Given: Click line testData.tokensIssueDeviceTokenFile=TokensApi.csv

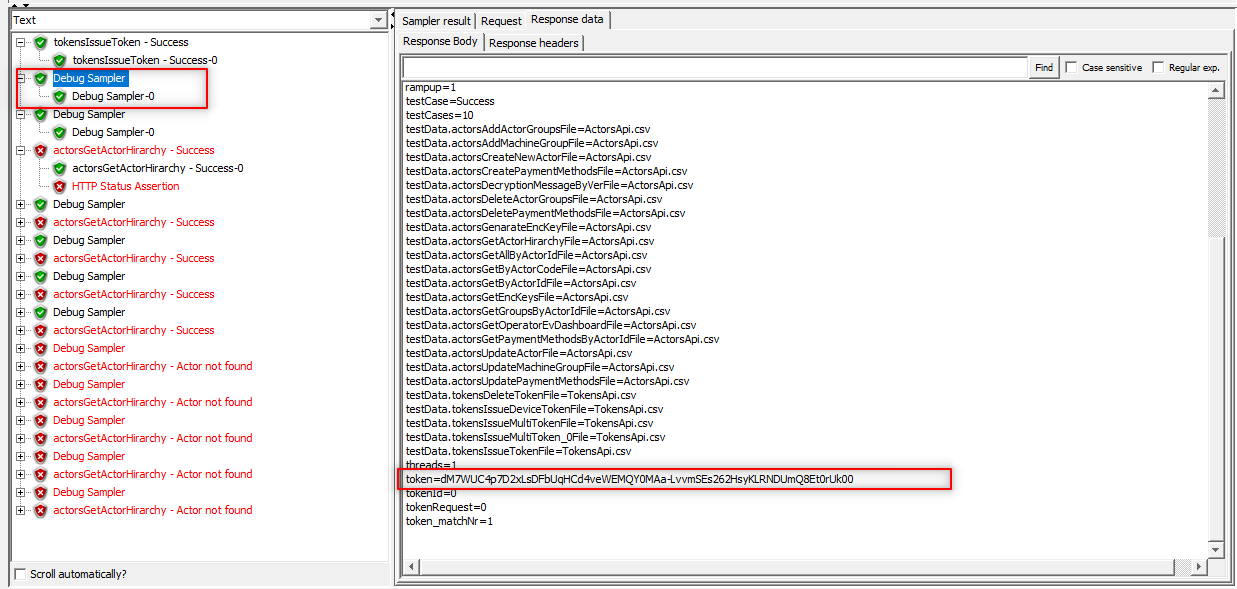Looking at the screenshot, I should click(x=534, y=409).
